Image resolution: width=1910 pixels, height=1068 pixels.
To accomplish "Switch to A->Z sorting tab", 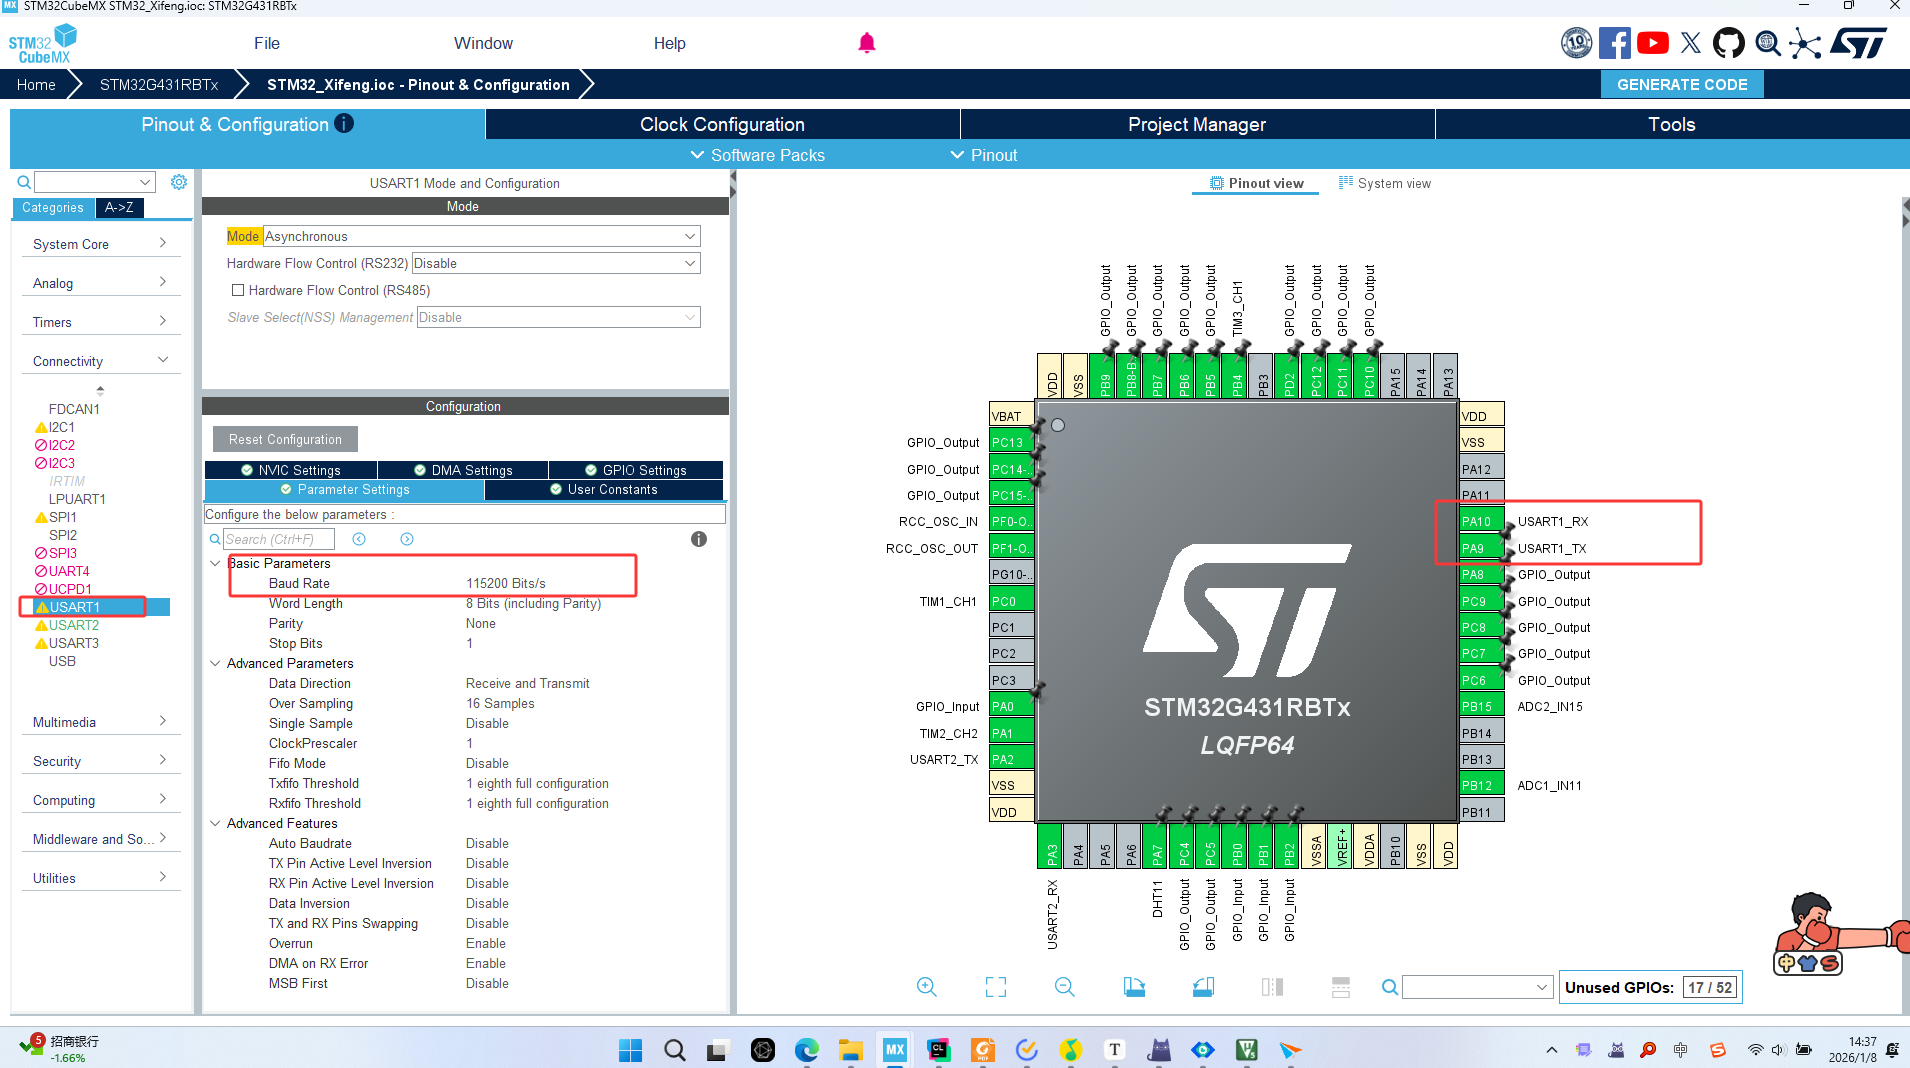I will 119,207.
